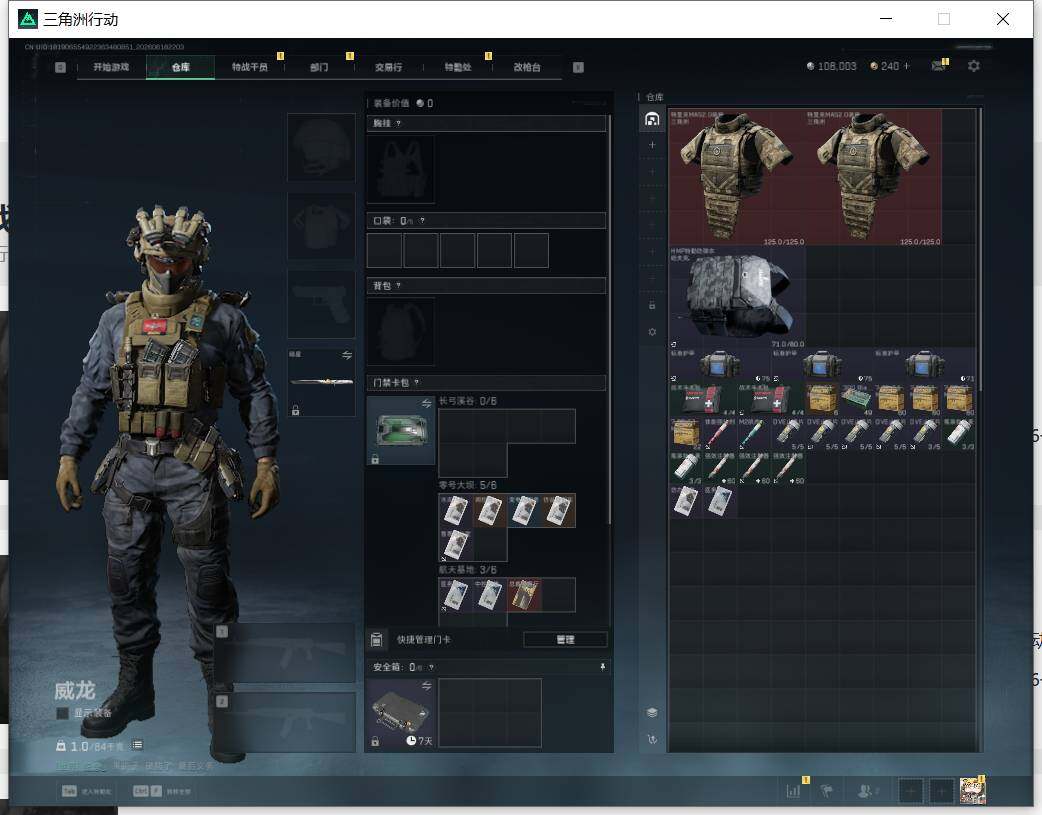Viewport: 1042px width, 815px height.
Task: Select the green circuit board item
Action: (856, 400)
